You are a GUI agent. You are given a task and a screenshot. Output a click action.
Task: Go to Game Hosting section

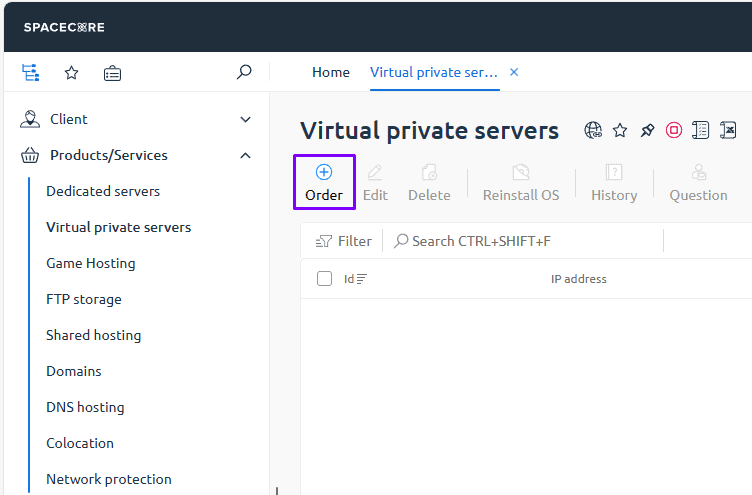[91, 263]
